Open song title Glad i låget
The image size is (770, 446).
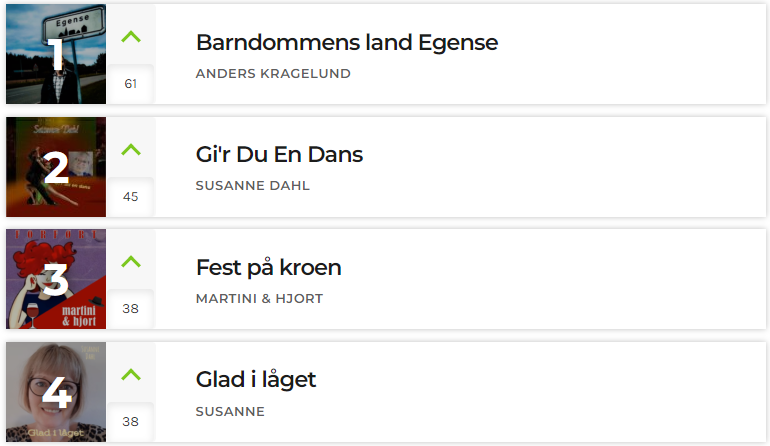256,380
